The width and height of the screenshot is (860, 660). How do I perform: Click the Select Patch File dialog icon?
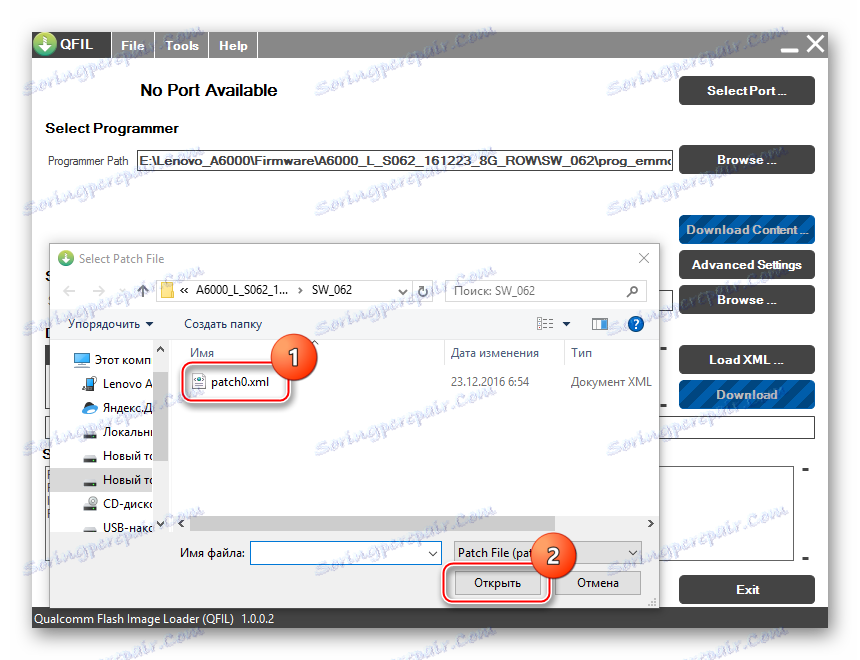pyautogui.click(x=66, y=258)
